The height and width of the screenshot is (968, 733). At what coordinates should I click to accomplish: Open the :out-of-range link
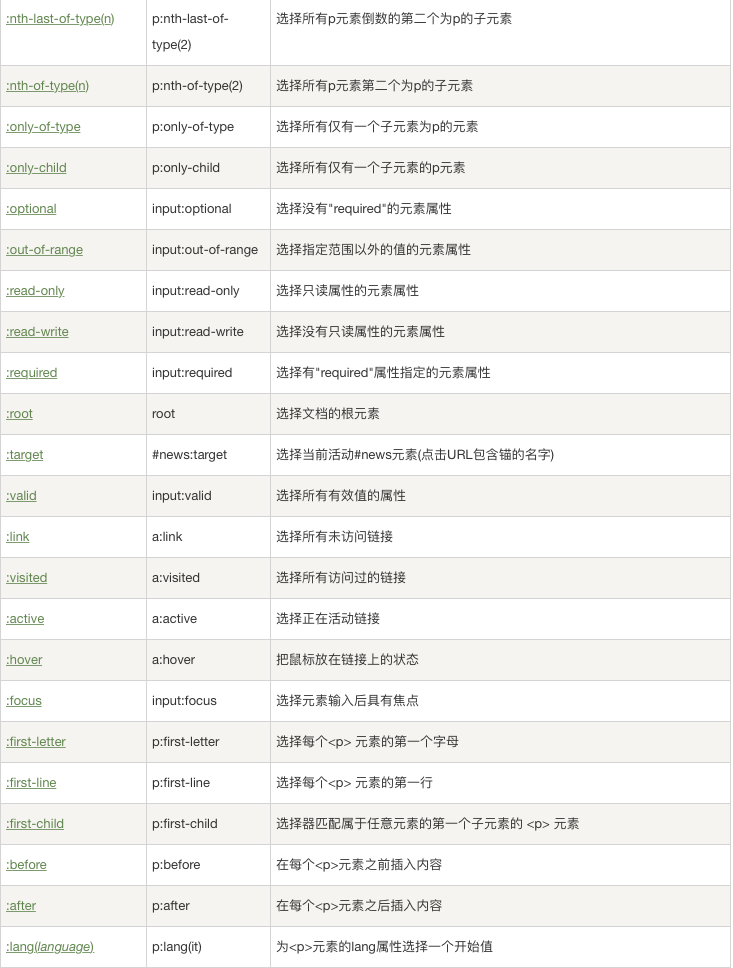tap(44, 250)
